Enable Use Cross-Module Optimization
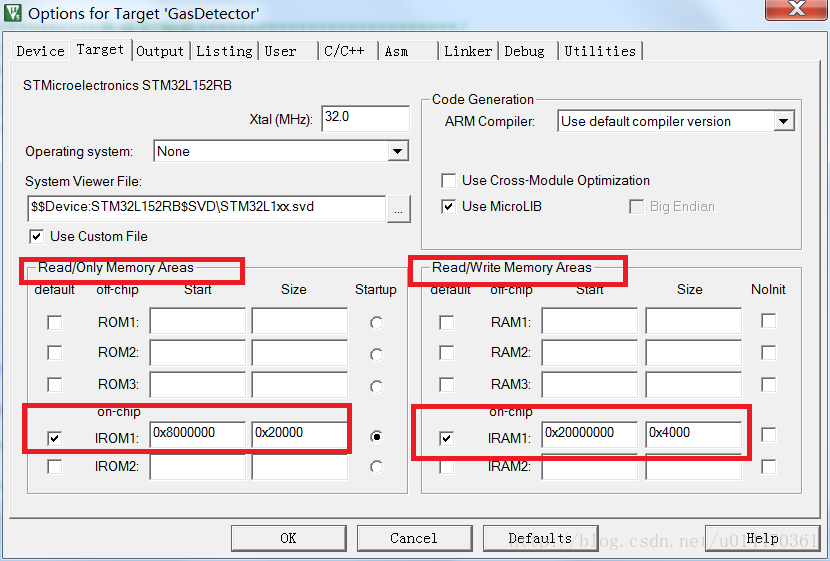830x561 pixels. (448, 180)
